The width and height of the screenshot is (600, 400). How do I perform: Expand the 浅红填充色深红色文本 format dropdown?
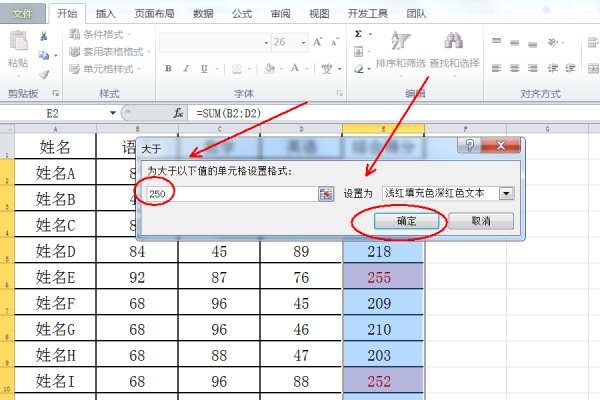(506, 193)
